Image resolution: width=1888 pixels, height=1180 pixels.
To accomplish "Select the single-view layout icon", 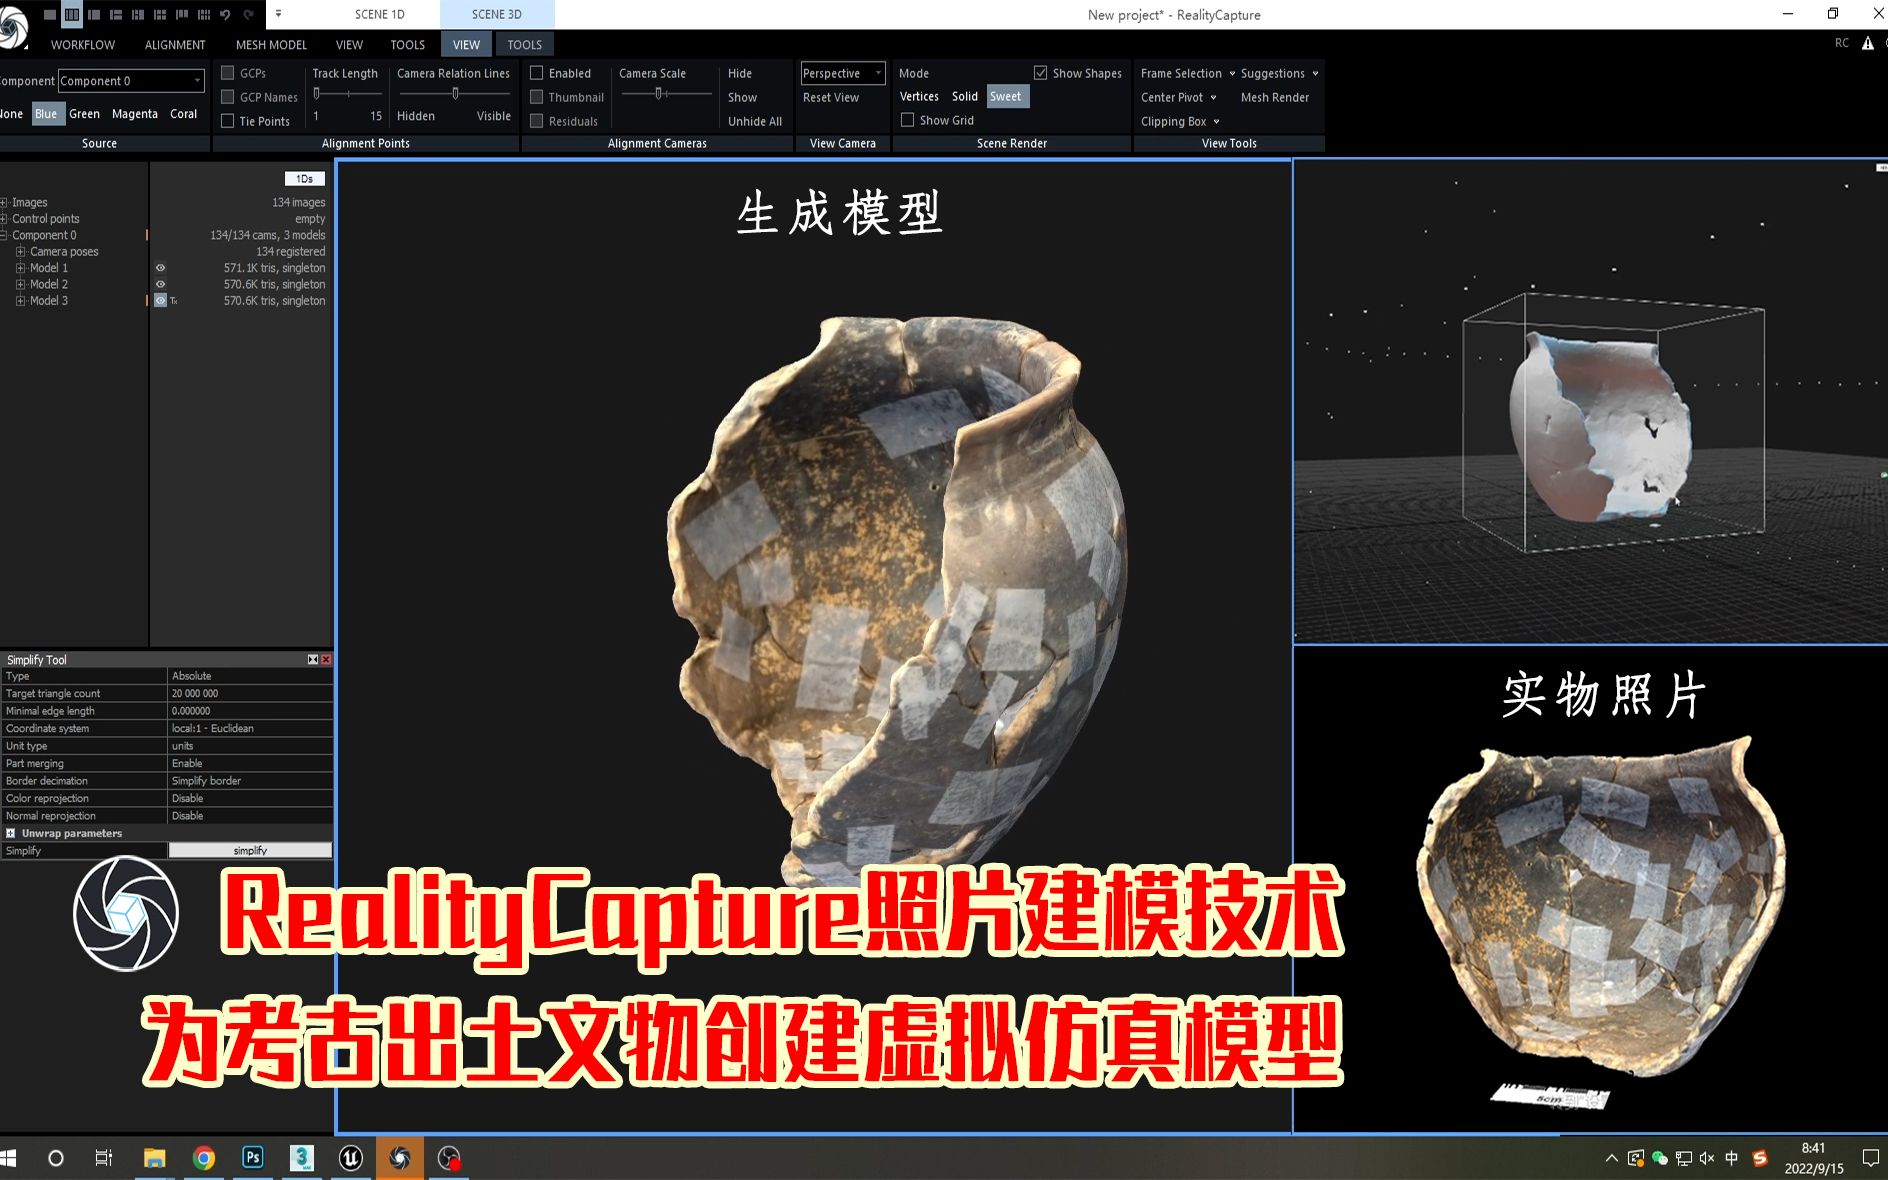I will pos(50,14).
